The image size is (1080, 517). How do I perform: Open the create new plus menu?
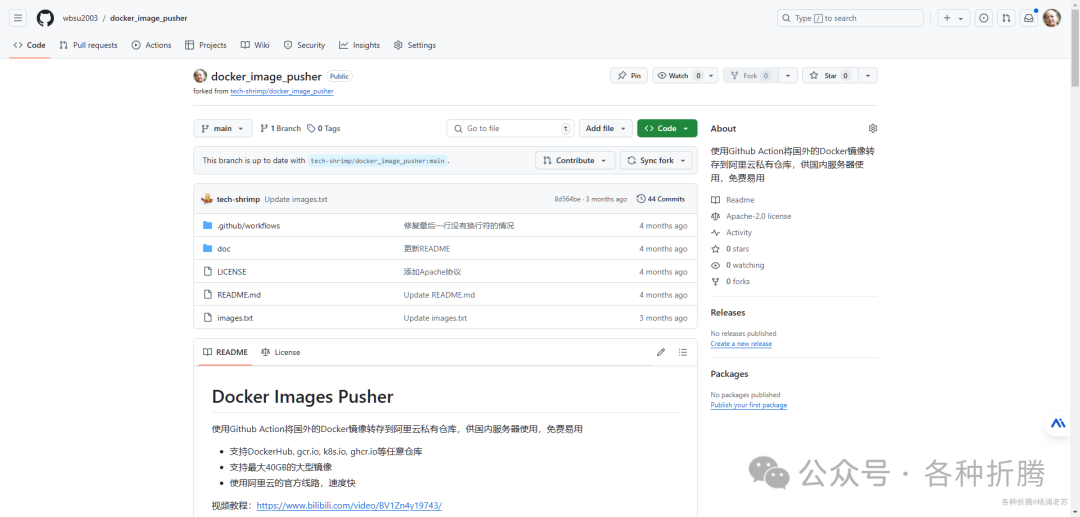pos(954,19)
